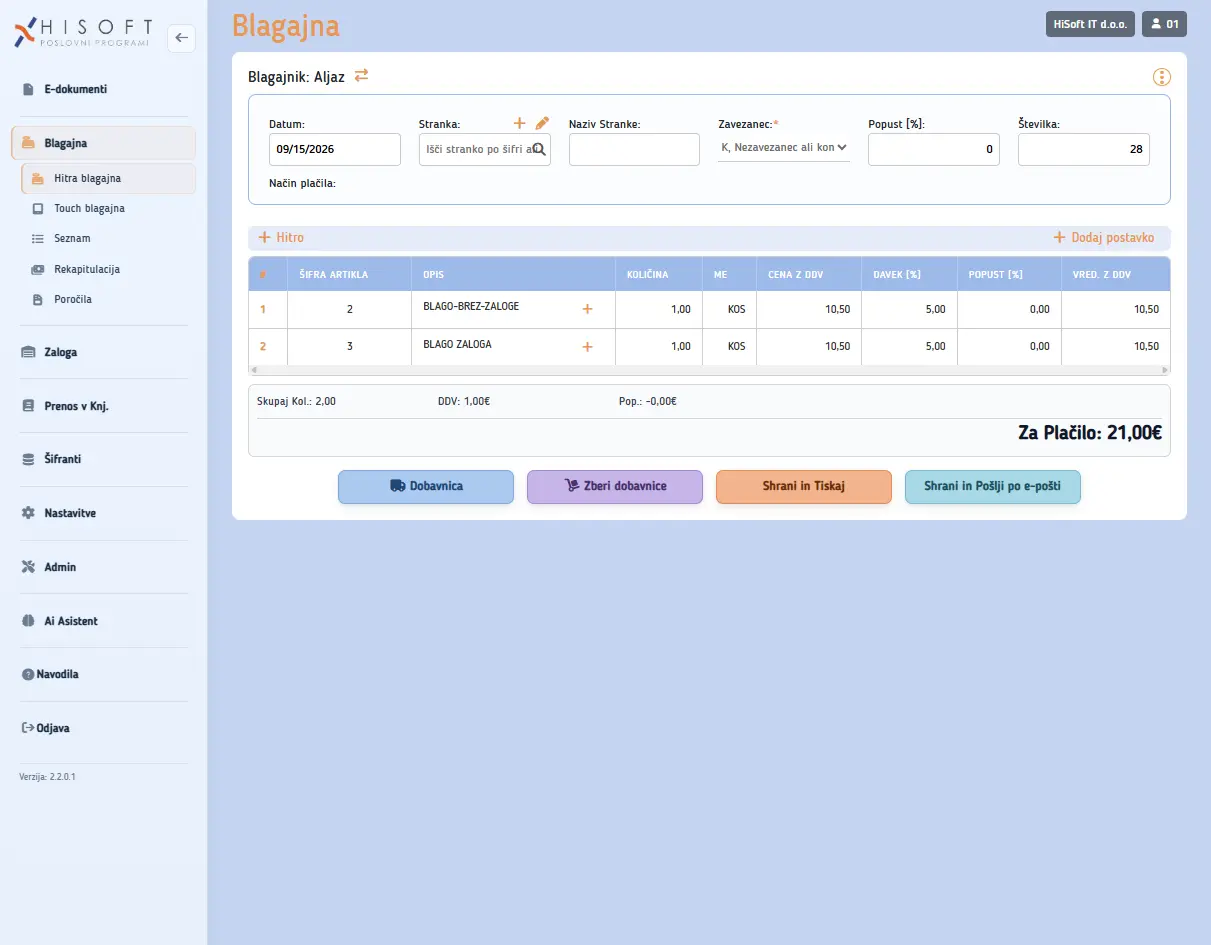
Task: Open Admin section in the sidebar
Action: click(x=104, y=567)
